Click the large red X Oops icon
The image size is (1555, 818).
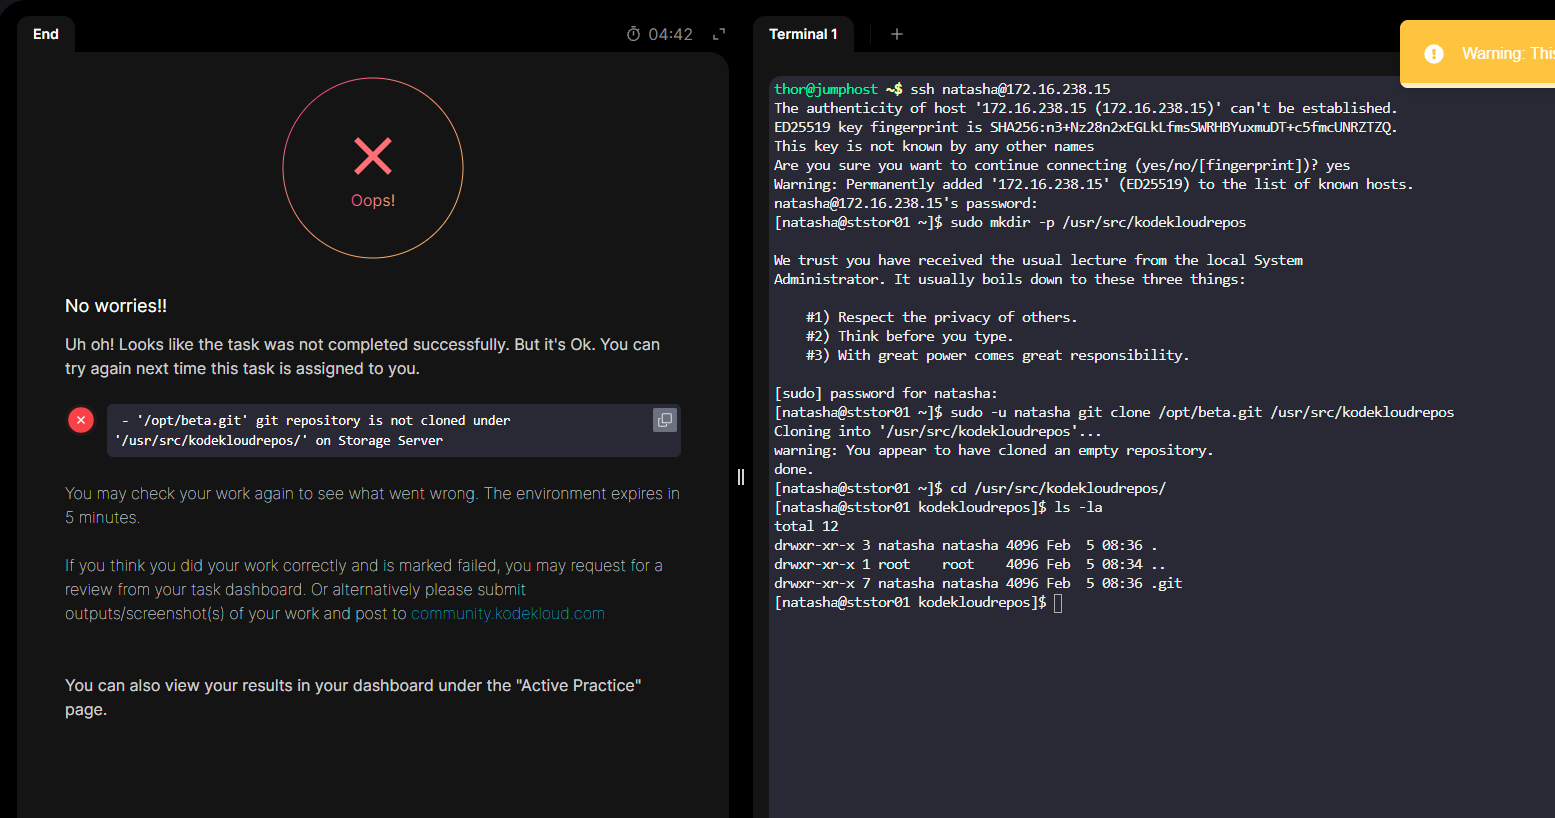coord(373,156)
